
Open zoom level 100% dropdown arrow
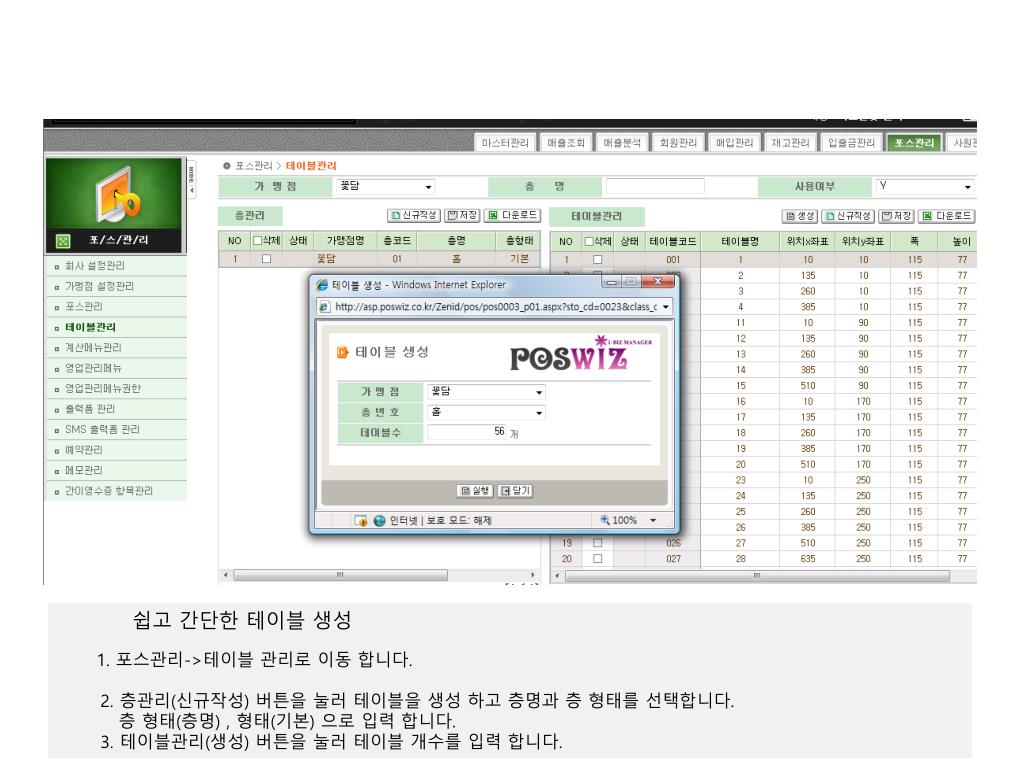[x=652, y=520]
